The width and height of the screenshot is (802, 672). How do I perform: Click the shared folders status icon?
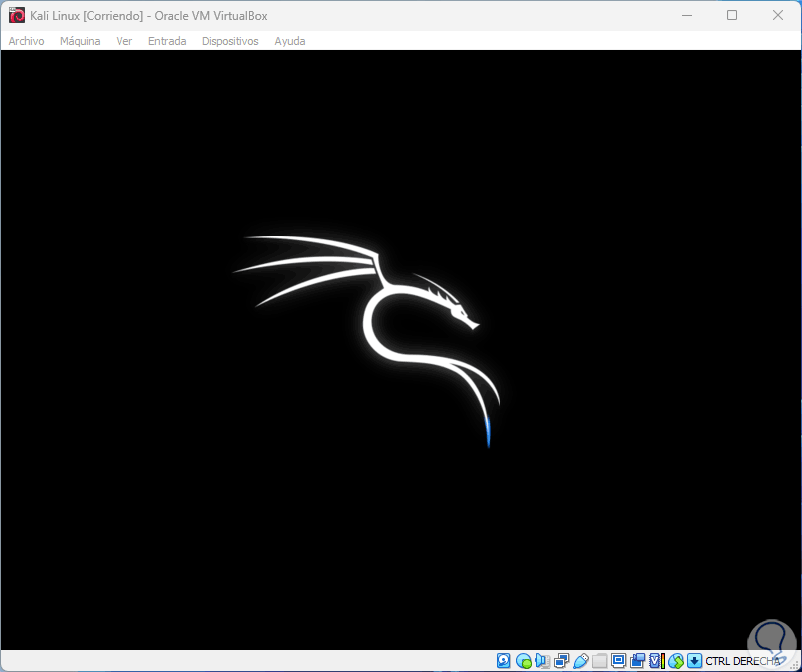pos(599,661)
